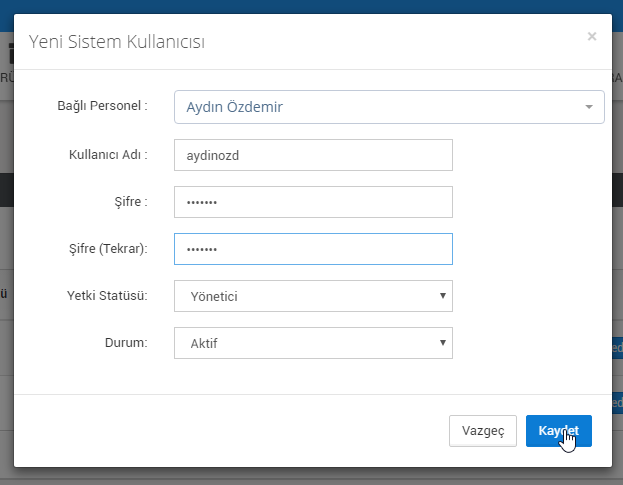Close the Yeni Sistem Kullanıcısı dialog
Image resolution: width=623 pixels, height=485 pixels.
[592, 37]
